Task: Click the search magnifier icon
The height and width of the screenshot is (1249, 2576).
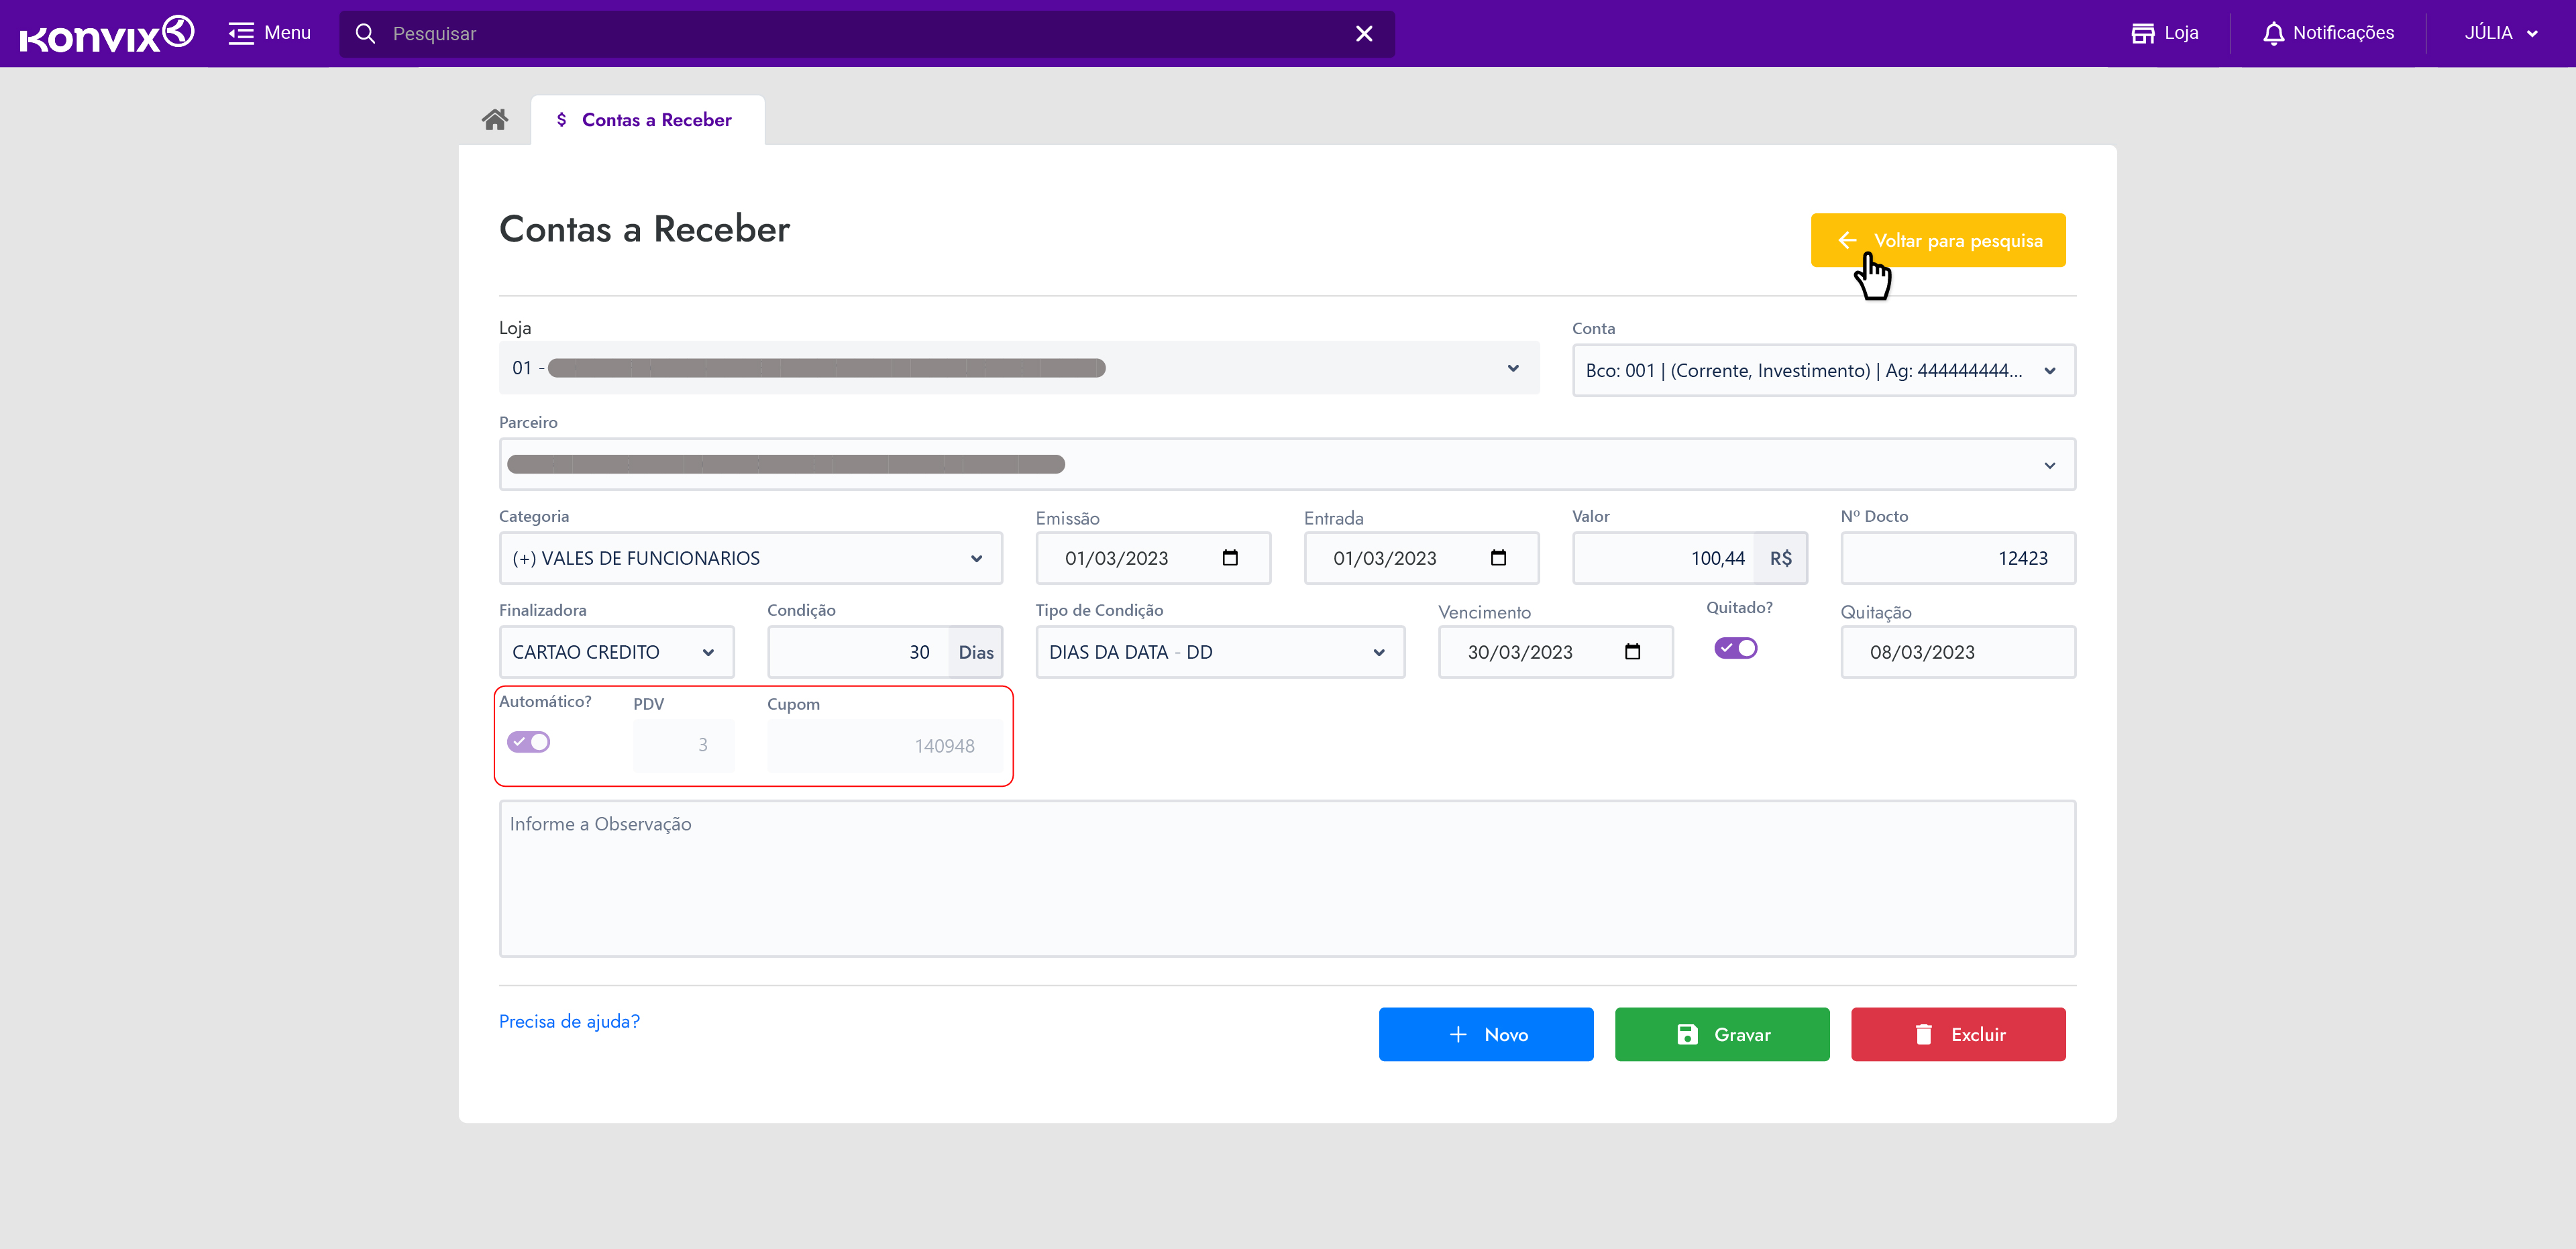Action: 365,34
